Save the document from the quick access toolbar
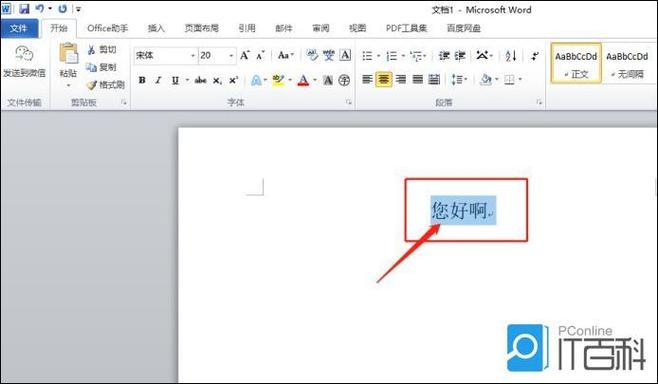 click(24, 8)
